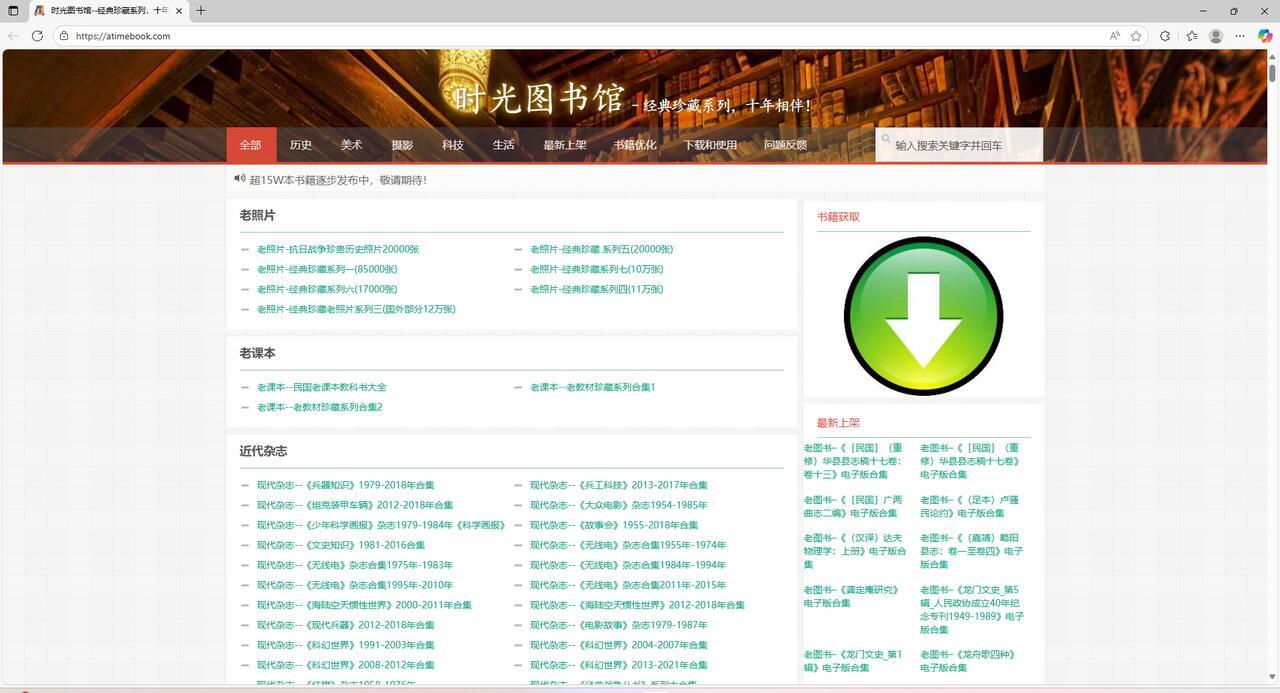Open the 问题反馈 menu item
The image size is (1280, 693).
(785, 145)
